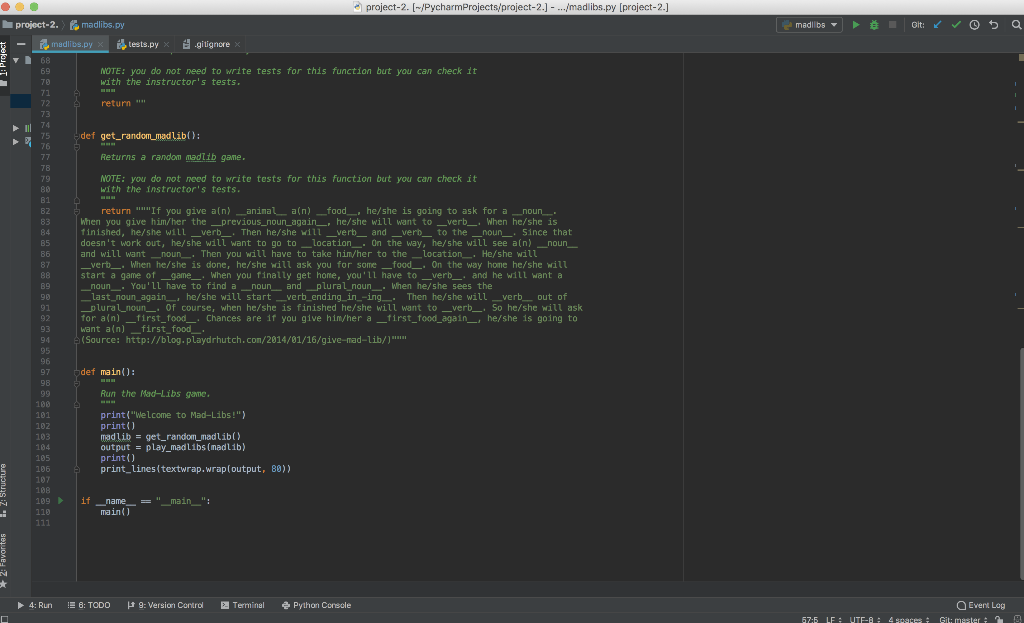
Task: Change file encoding UTF-8 in status bar
Action: pyautogui.click(x=865, y=620)
